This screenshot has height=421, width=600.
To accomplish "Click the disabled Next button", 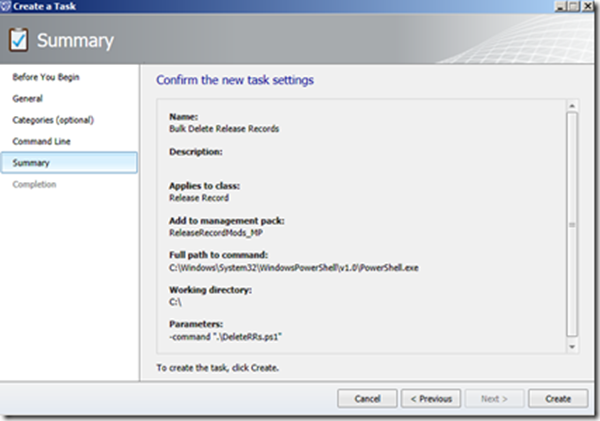I will 494,399.
